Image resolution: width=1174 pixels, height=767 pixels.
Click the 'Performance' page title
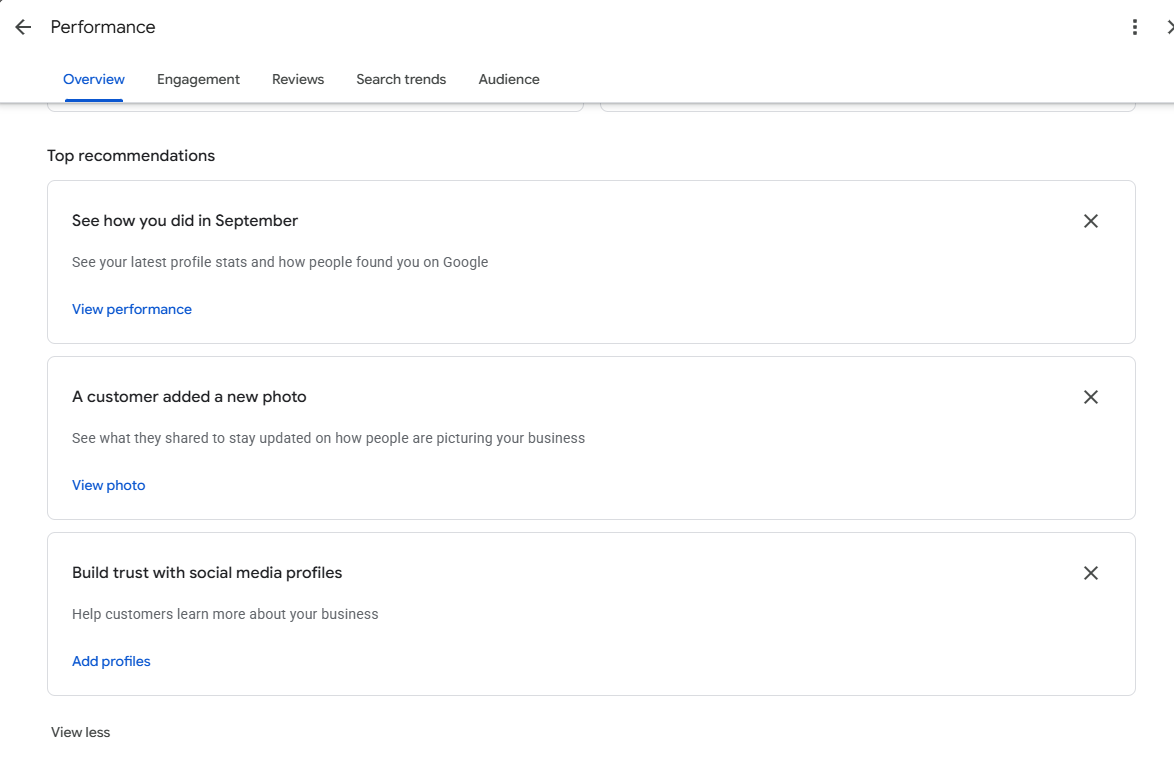coord(103,28)
